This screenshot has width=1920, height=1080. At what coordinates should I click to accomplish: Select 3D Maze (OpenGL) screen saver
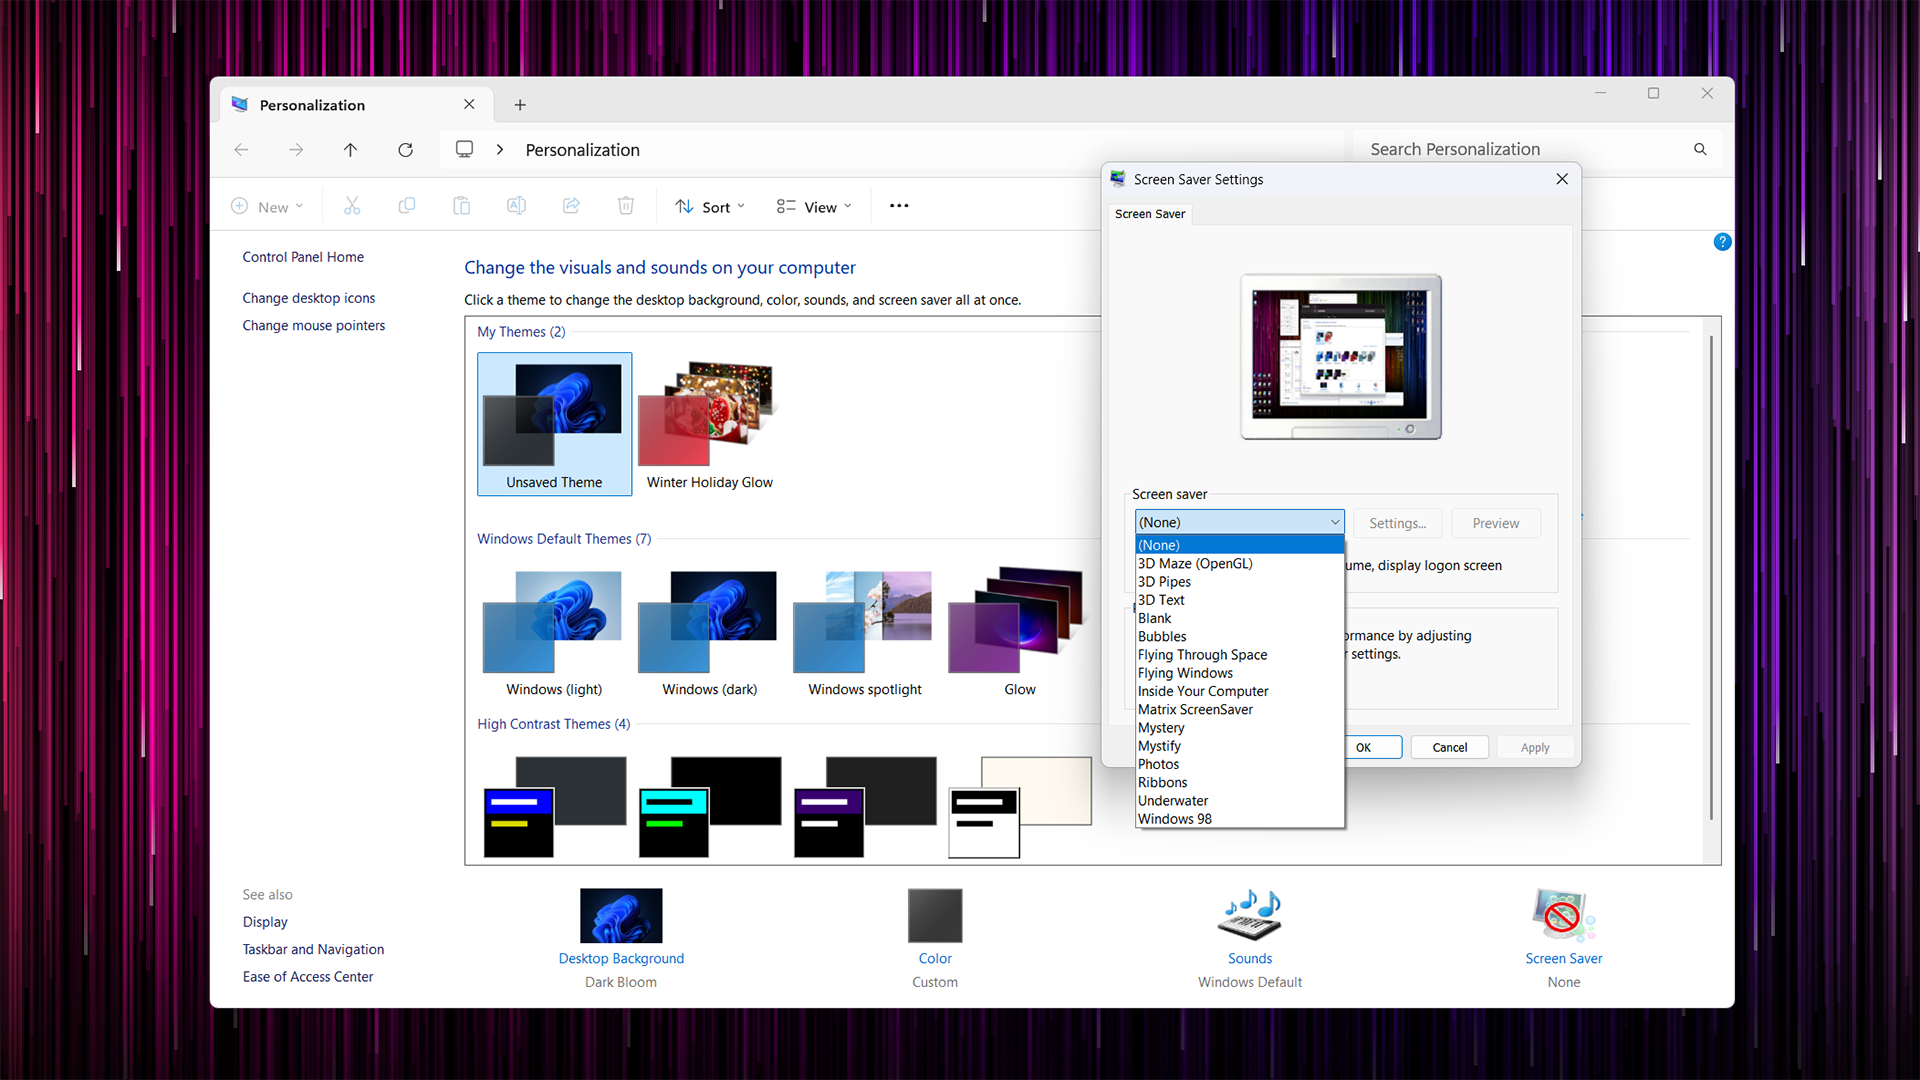click(1239, 564)
